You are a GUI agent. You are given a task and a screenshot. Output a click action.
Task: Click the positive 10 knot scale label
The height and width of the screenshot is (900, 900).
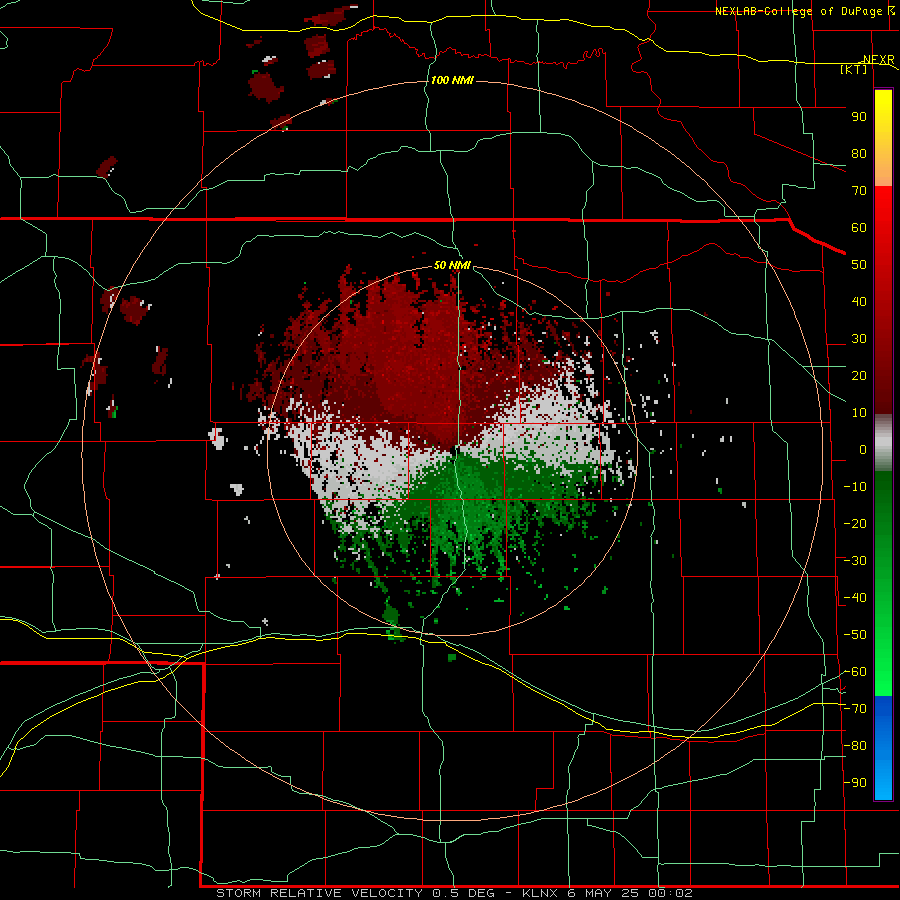[x=859, y=413]
